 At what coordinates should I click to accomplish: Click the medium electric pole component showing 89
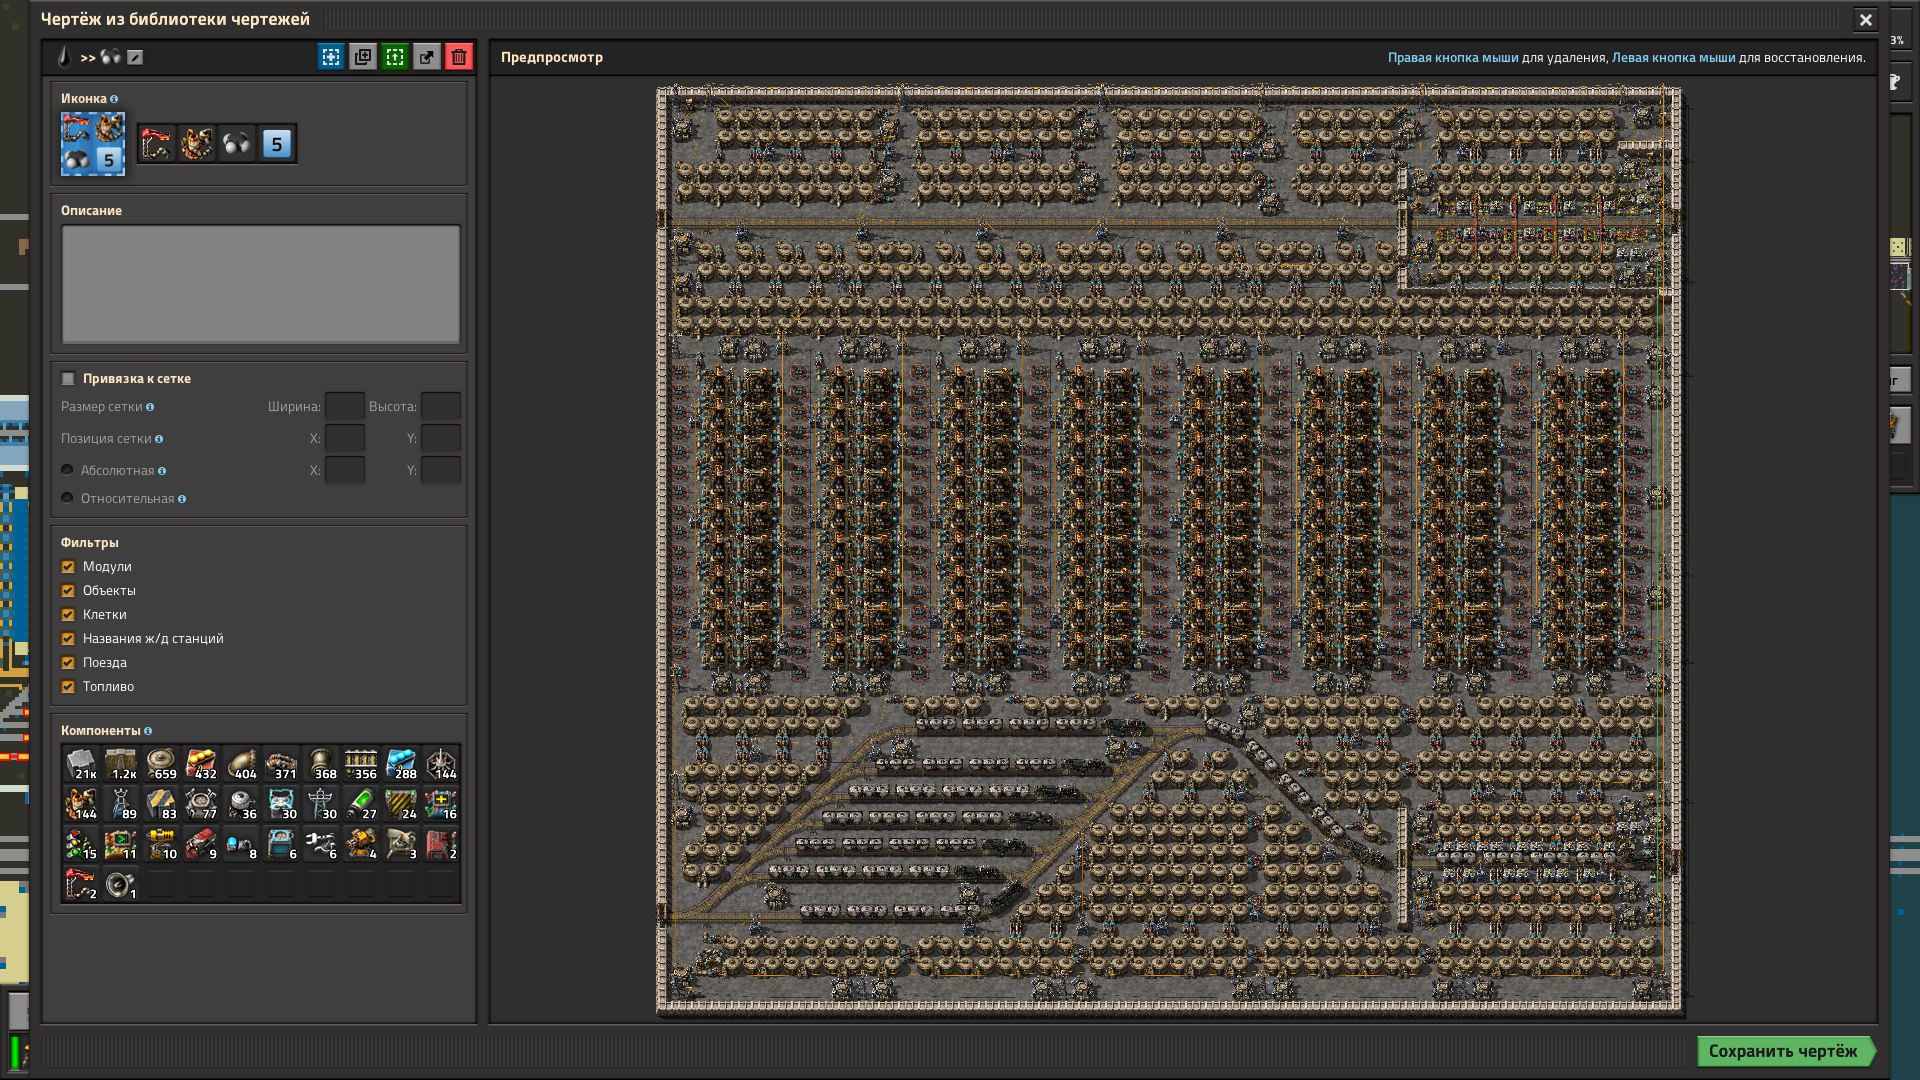click(x=121, y=804)
